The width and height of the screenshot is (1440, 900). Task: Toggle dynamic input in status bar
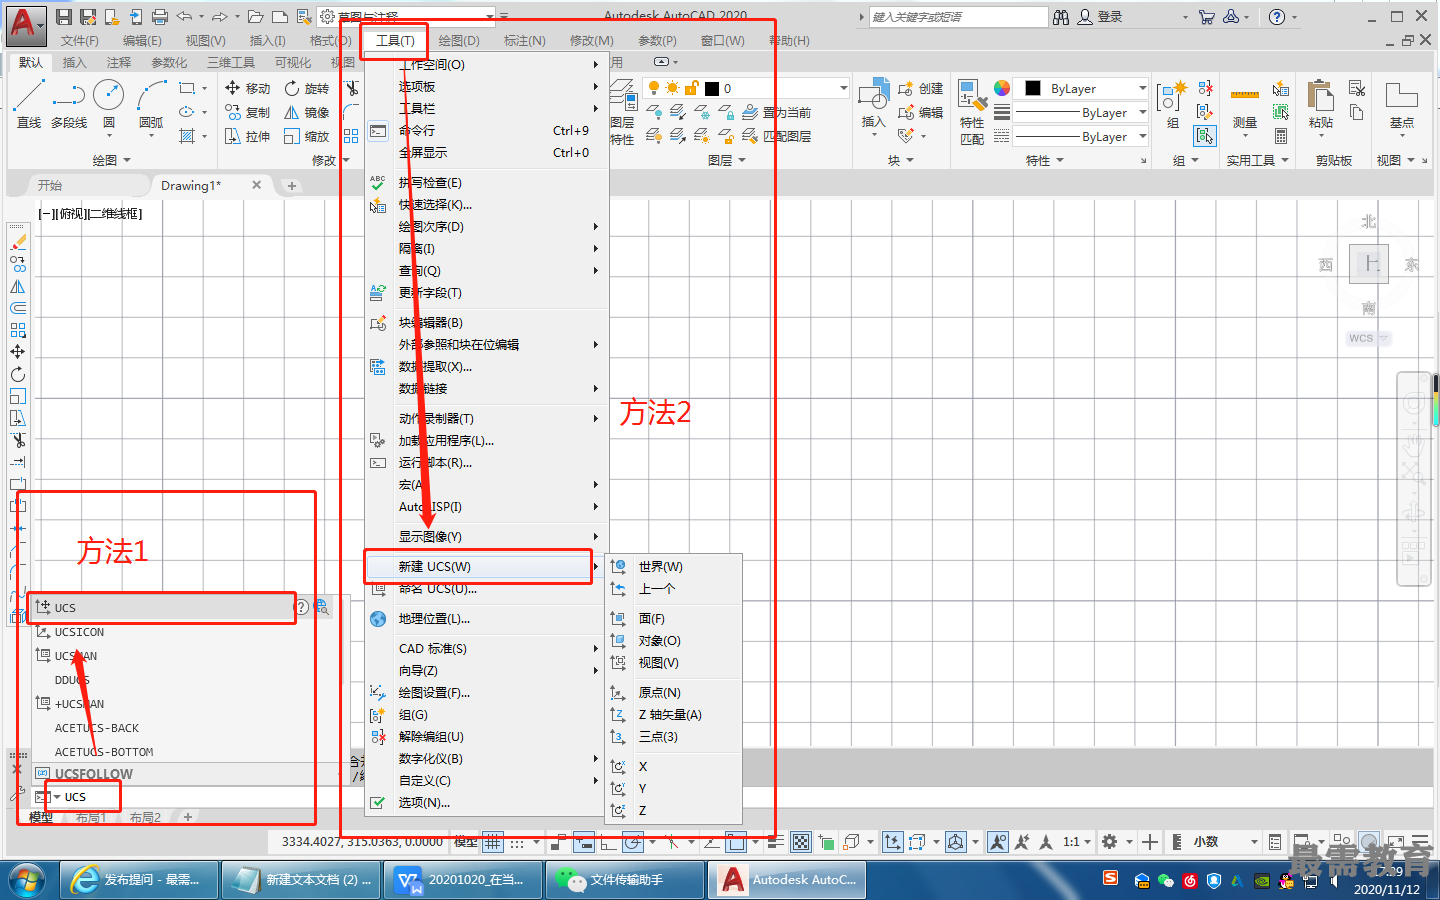pyautogui.click(x=584, y=842)
